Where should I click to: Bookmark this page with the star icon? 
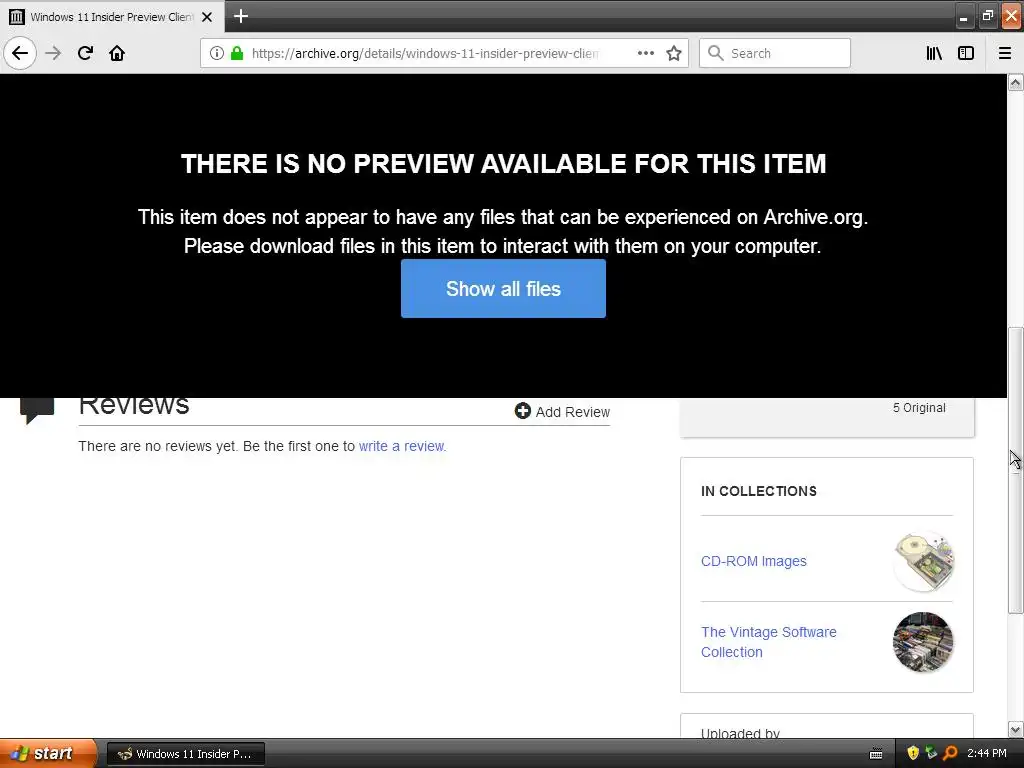click(x=674, y=53)
